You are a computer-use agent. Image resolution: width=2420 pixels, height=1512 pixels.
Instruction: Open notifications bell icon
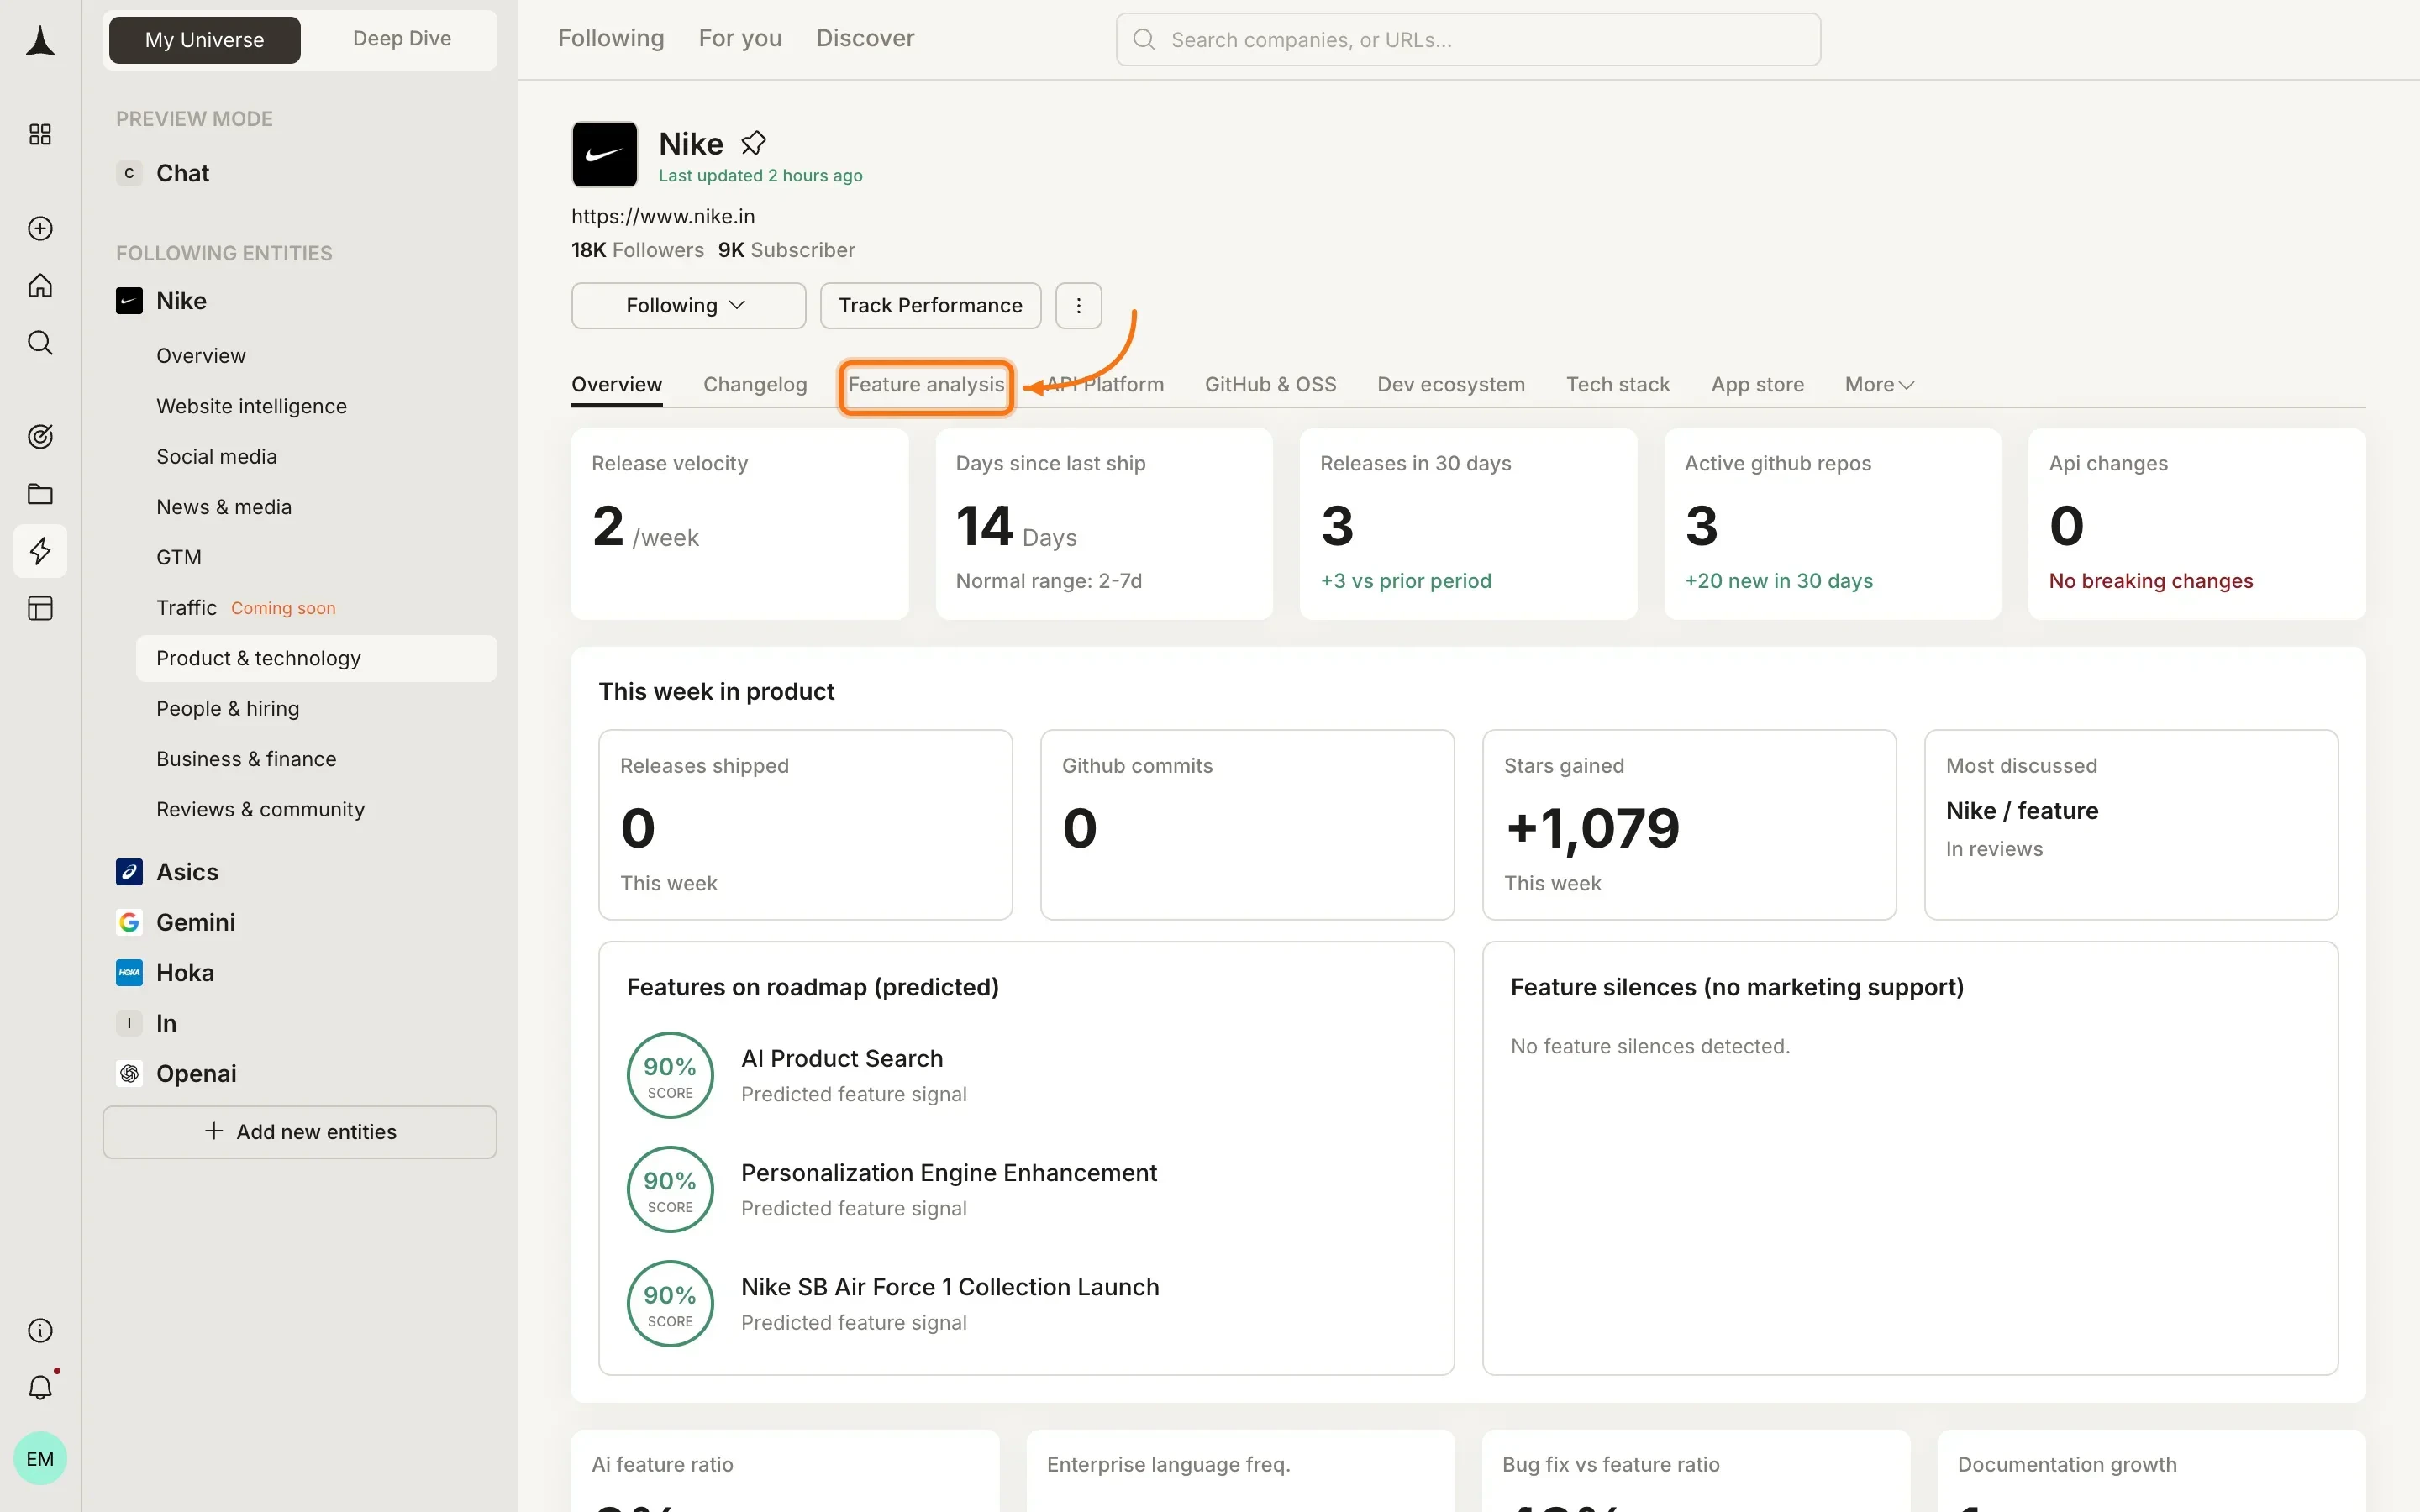(x=40, y=1387)
